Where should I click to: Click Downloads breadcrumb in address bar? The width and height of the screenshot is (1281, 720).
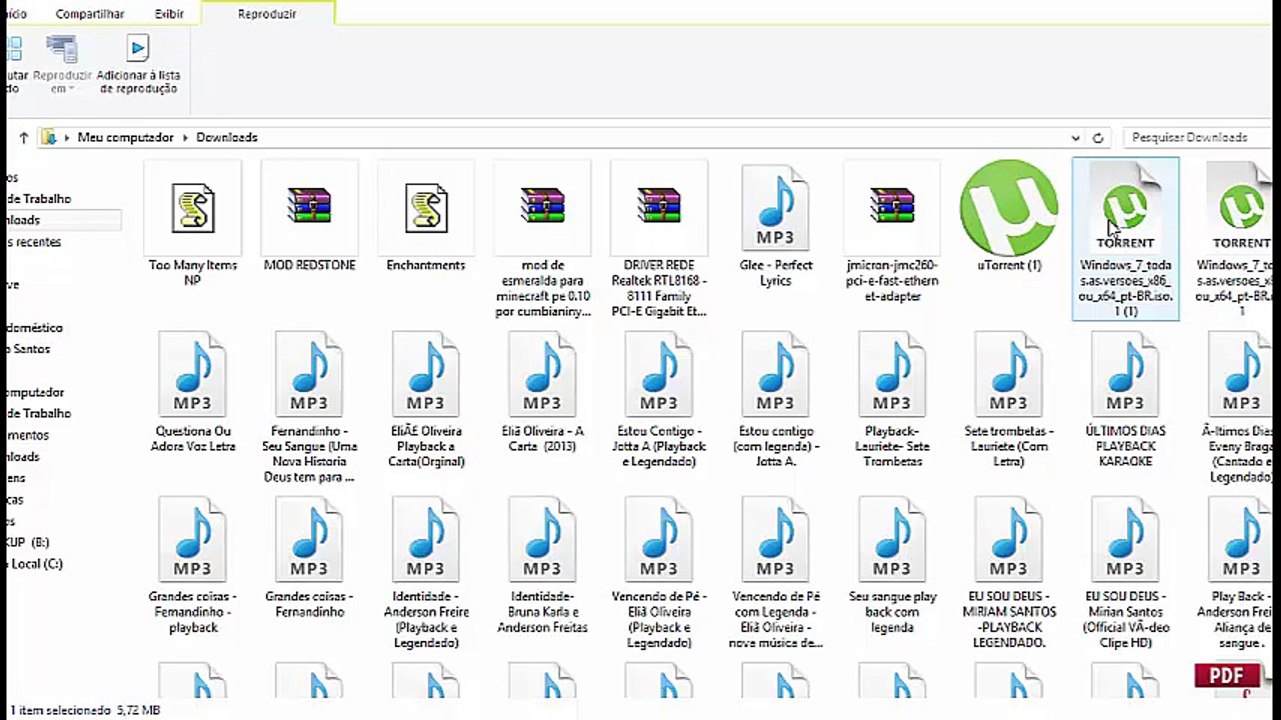(227, 137)
